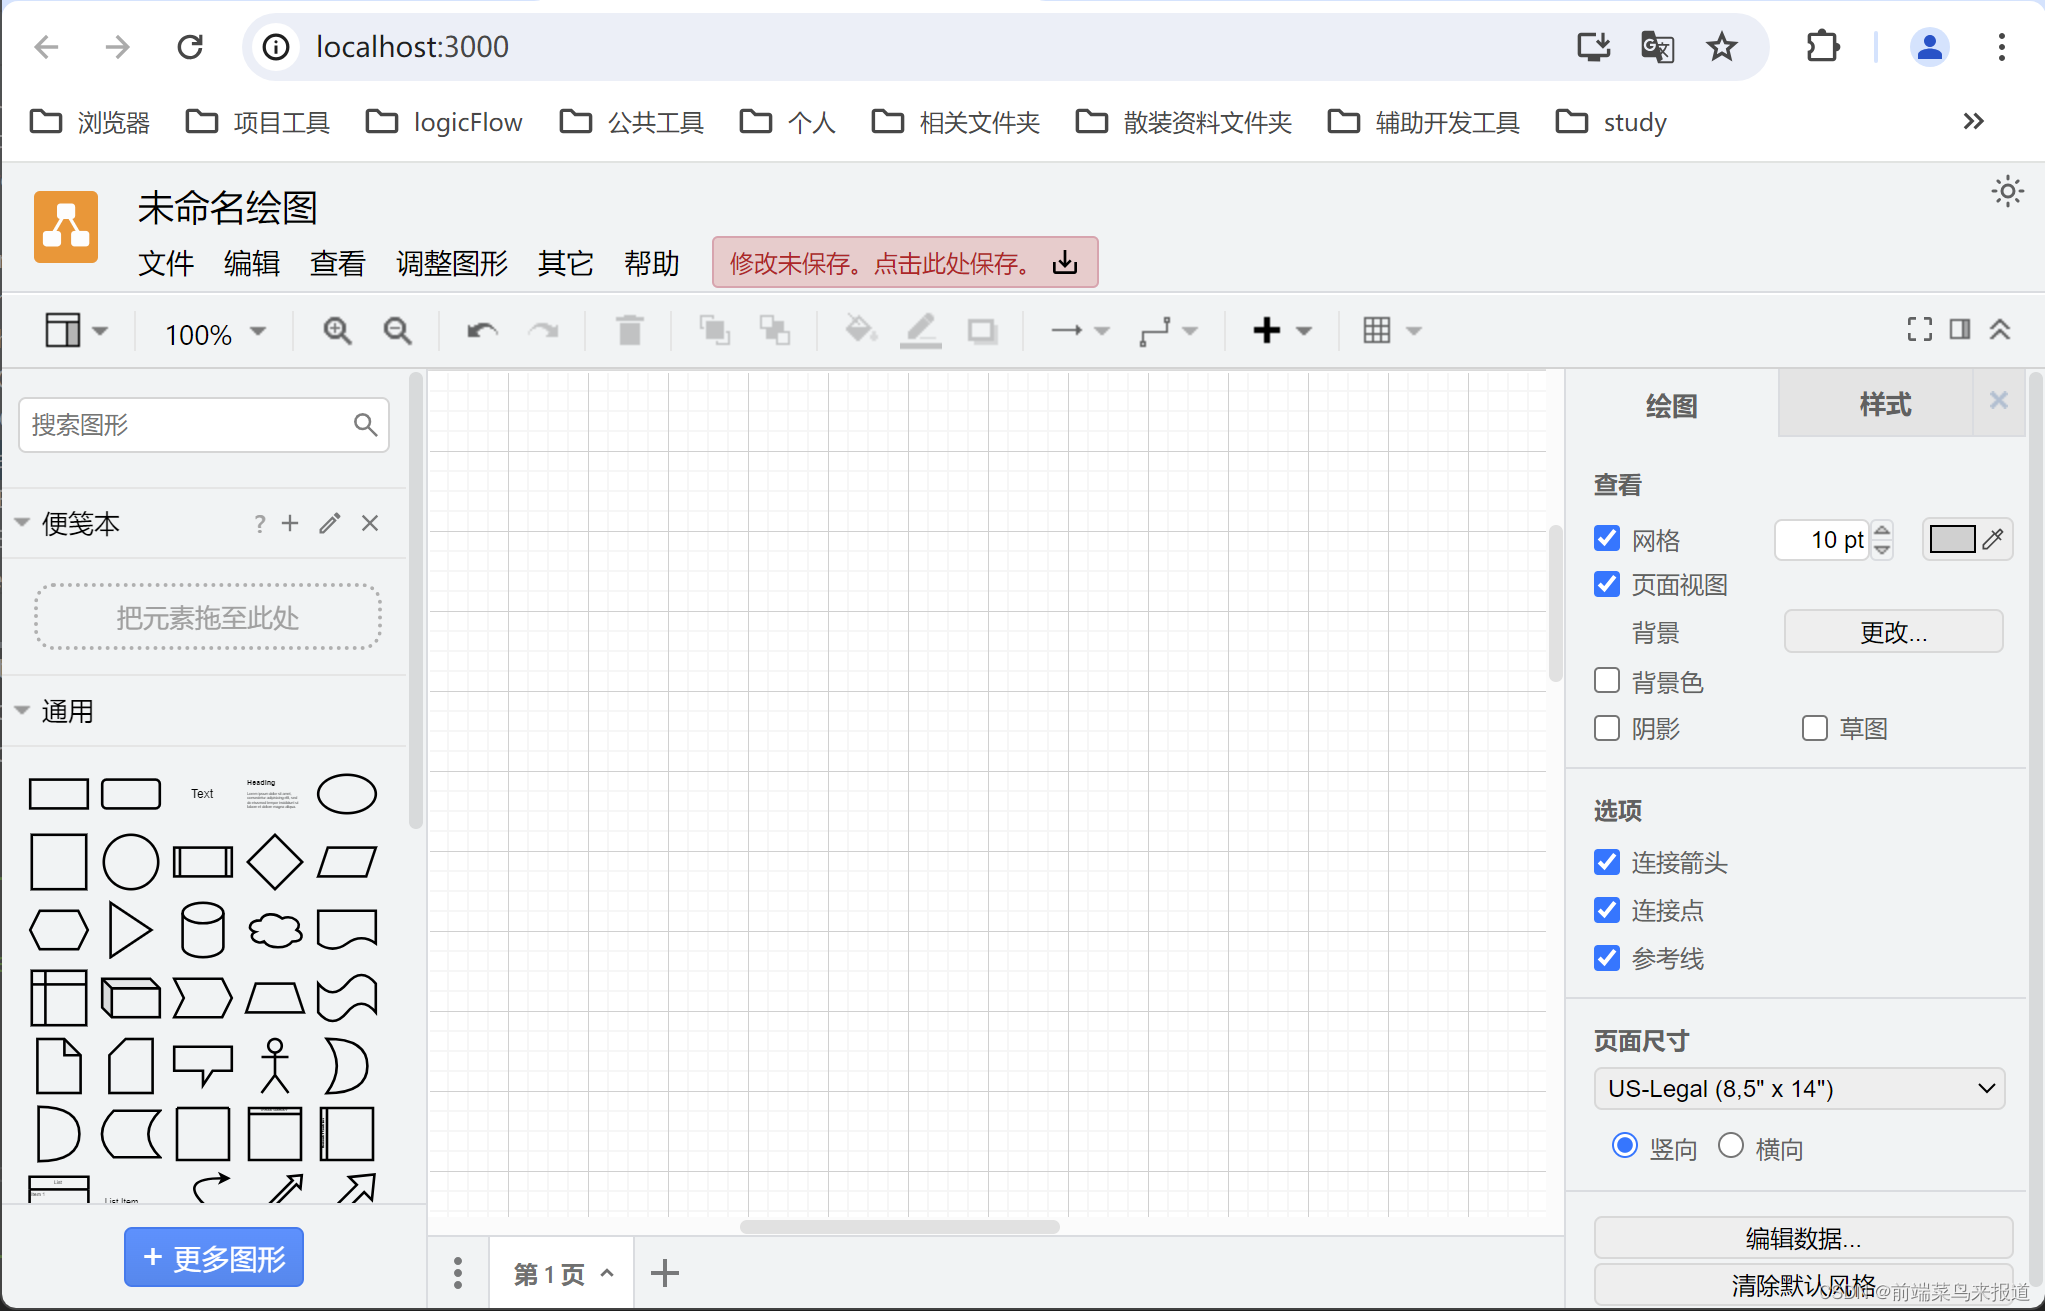Open the US-Legal page size dropdown
The image size is (2045, 1311).
tap(1798, 1088)
